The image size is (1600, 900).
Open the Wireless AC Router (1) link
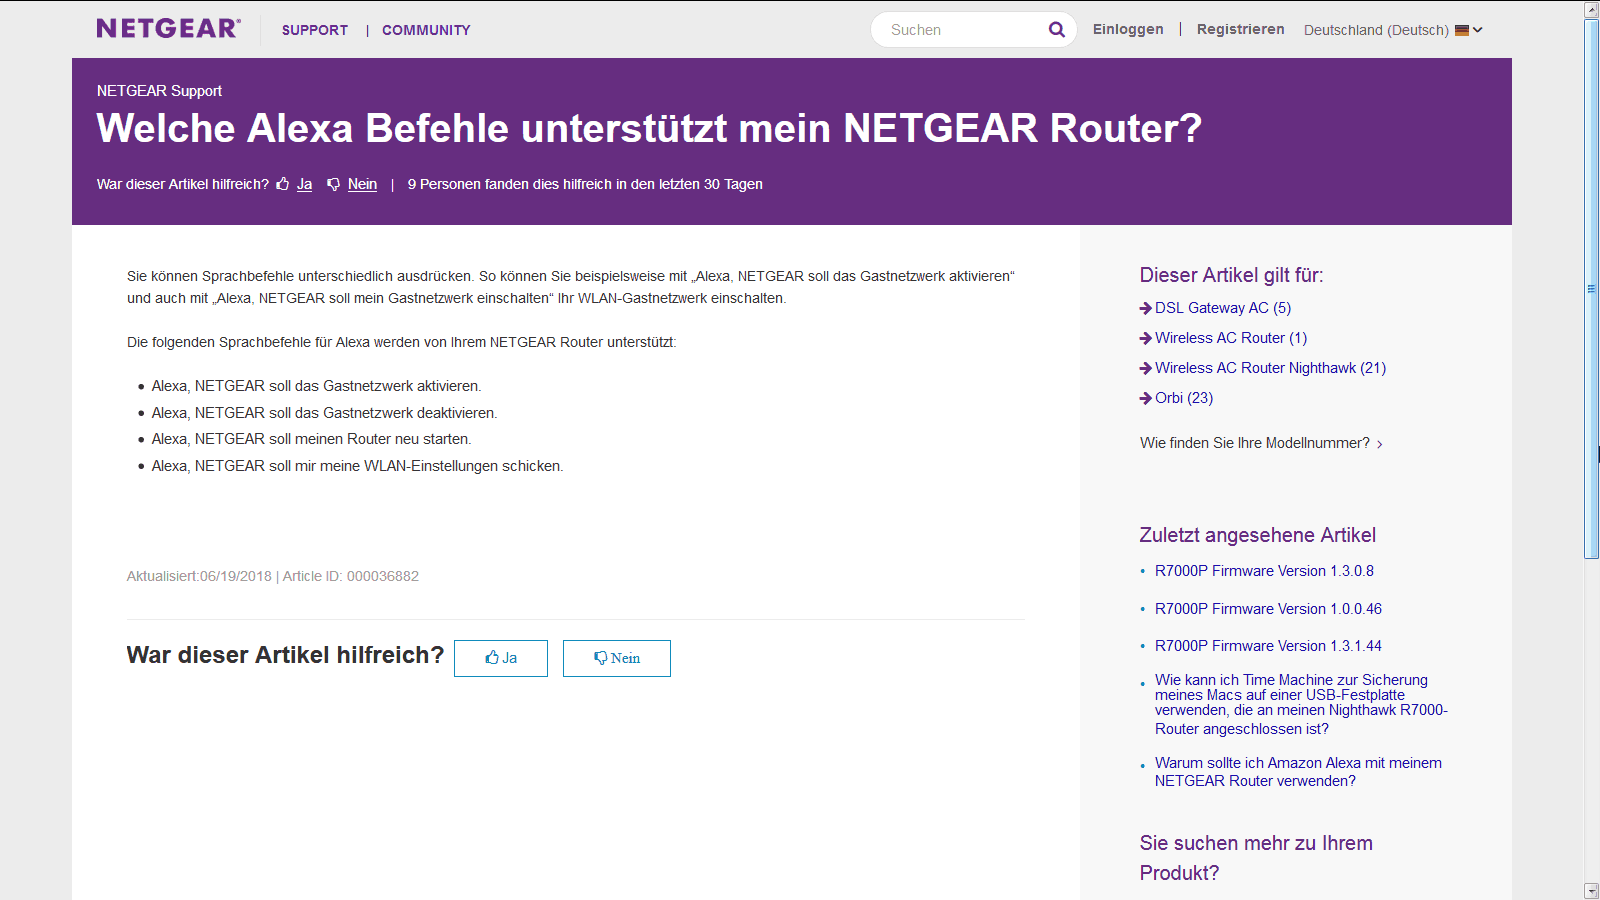(1231, 338)
